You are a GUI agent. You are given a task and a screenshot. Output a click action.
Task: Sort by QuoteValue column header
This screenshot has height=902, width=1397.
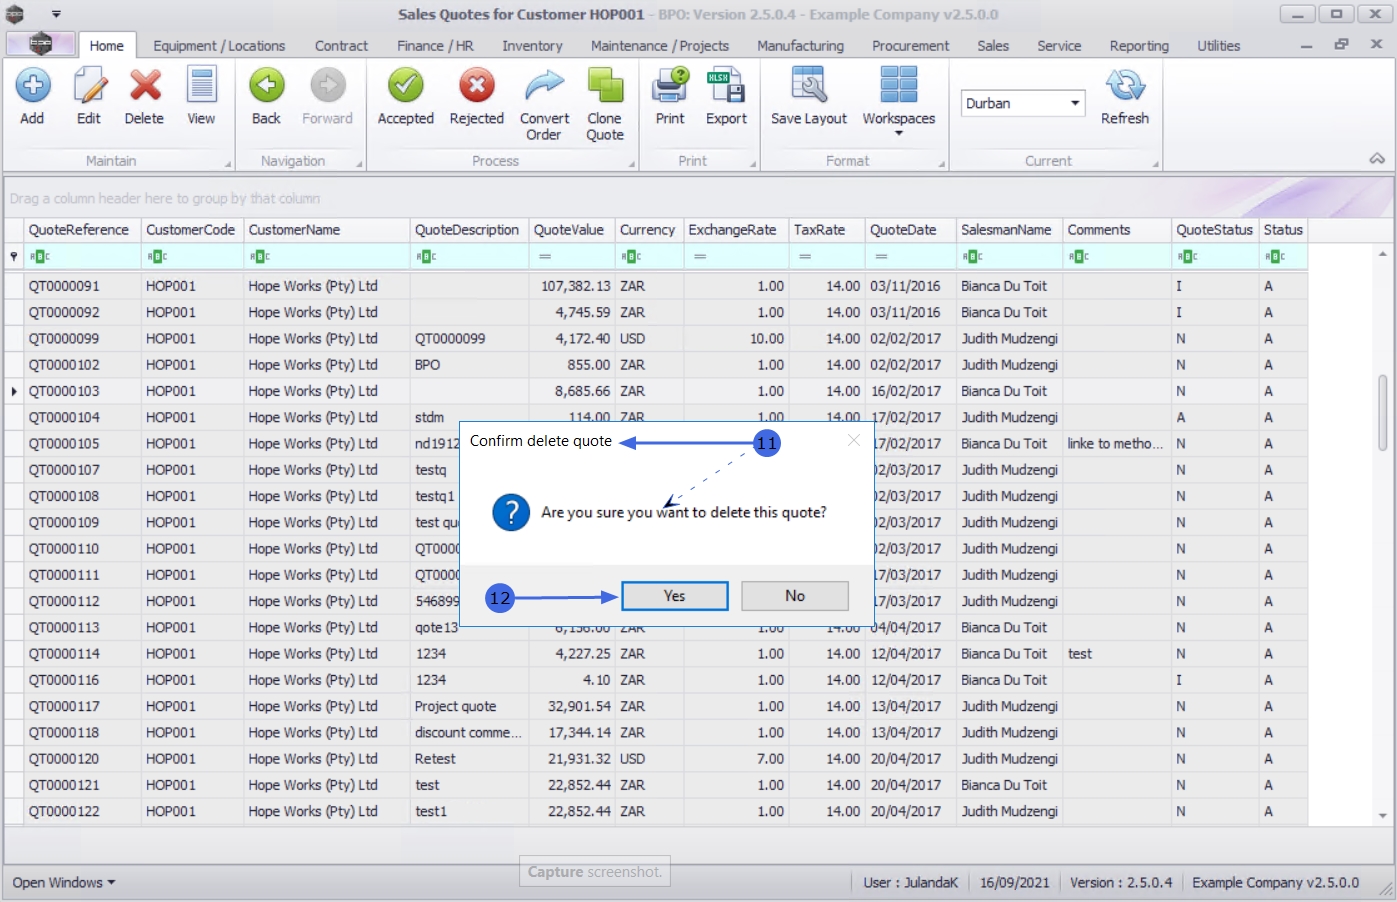point(572,230)
